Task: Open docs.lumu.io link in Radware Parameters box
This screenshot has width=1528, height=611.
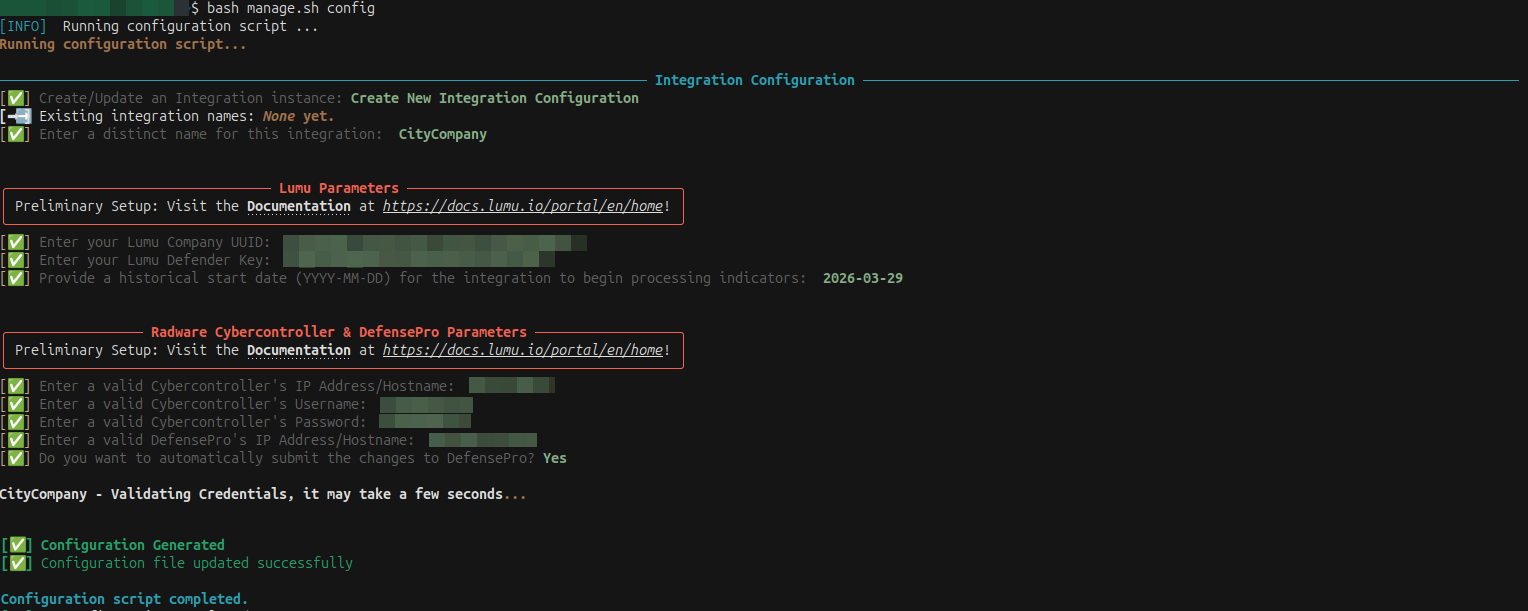Action: (522, 350)
